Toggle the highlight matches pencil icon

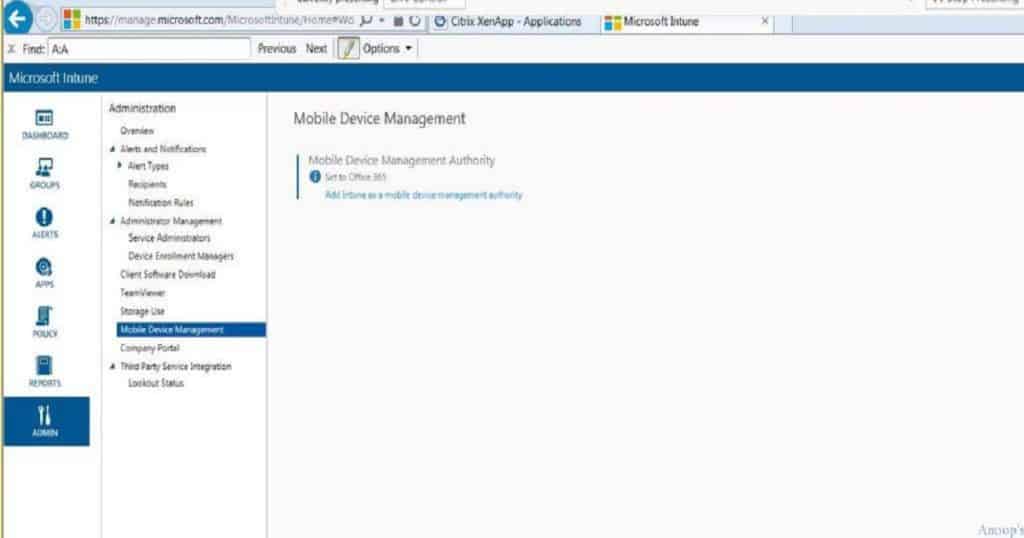point(348,49)
